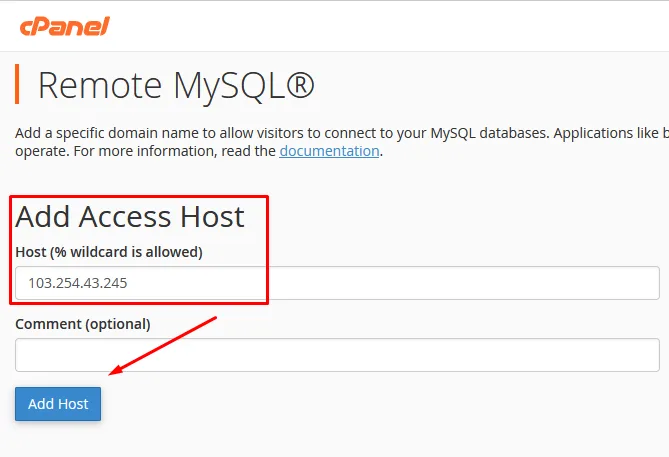Click the word "Remote" in the title
669x457 pixels.
(100, 85)
